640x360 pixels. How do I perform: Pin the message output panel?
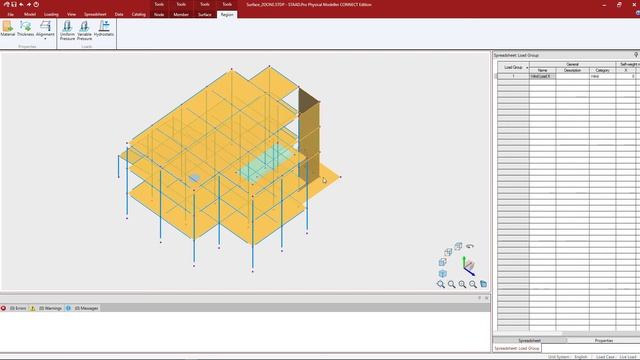(480, 298)
